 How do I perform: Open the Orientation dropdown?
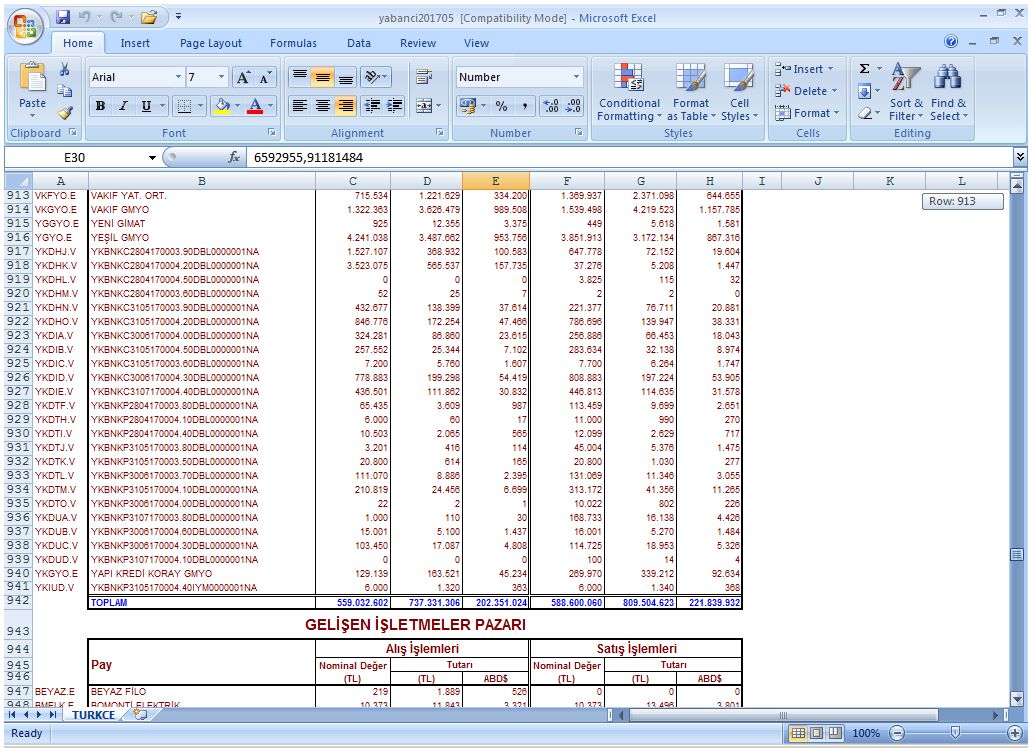(376, 78)
